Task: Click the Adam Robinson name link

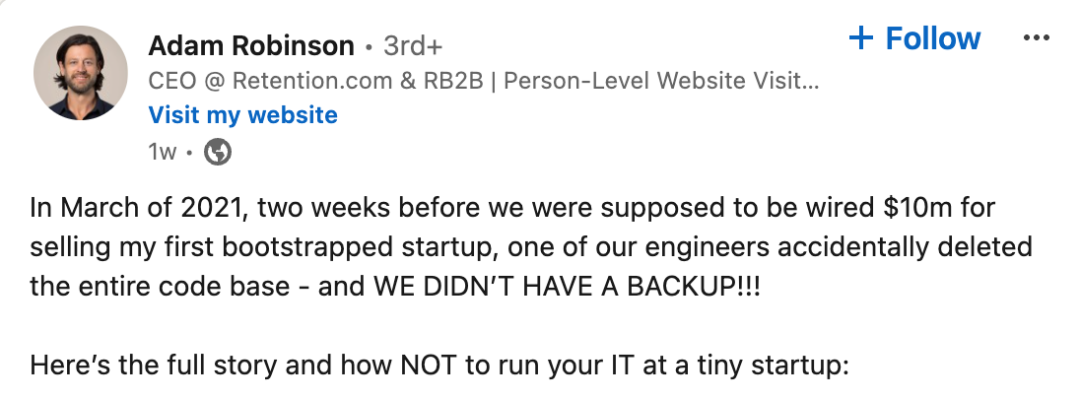Action: pyautogui.click(x=251, y=46)
